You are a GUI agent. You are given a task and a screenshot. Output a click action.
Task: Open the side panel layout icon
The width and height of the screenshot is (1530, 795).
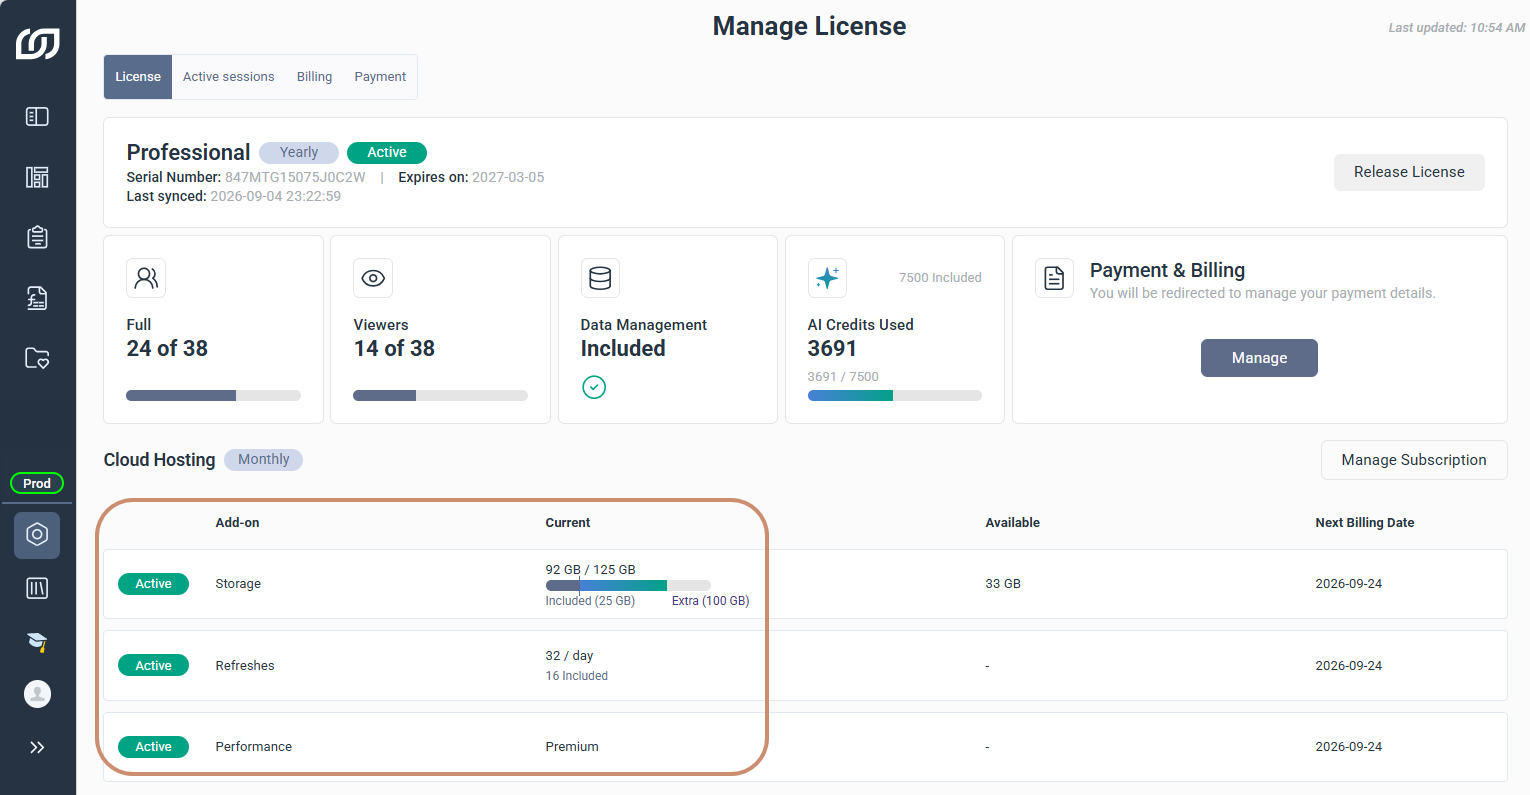click(x=37, y=117)
